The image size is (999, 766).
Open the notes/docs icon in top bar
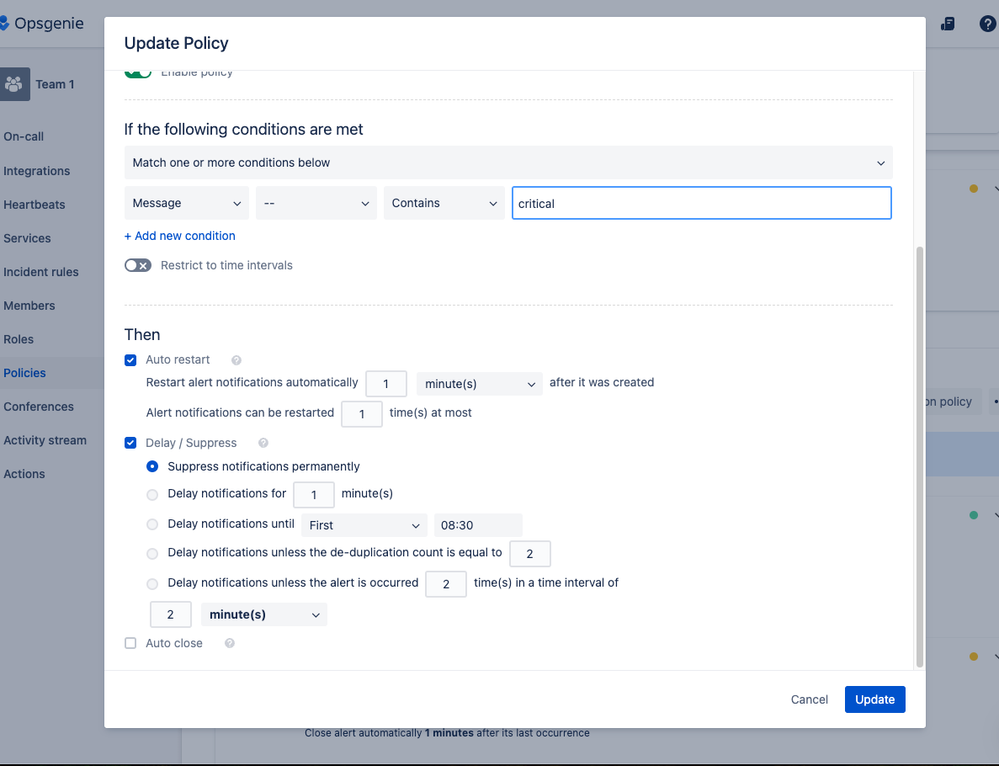coord(947,24)
